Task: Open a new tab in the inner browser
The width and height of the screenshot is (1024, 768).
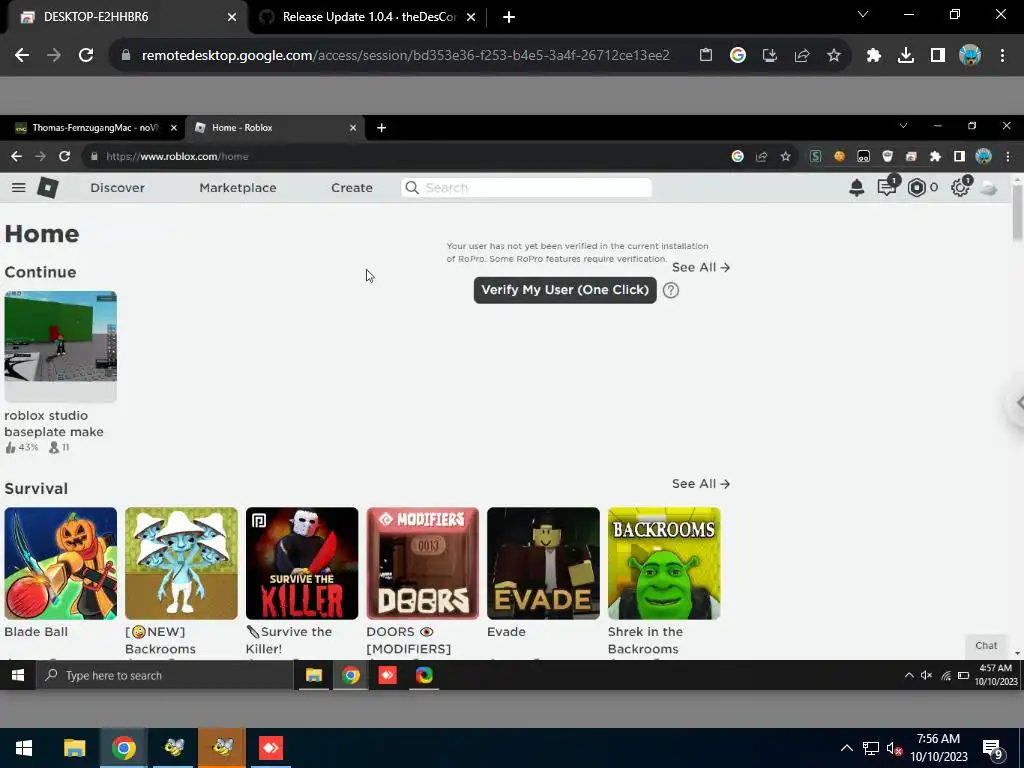Action: tap(381, 127)
